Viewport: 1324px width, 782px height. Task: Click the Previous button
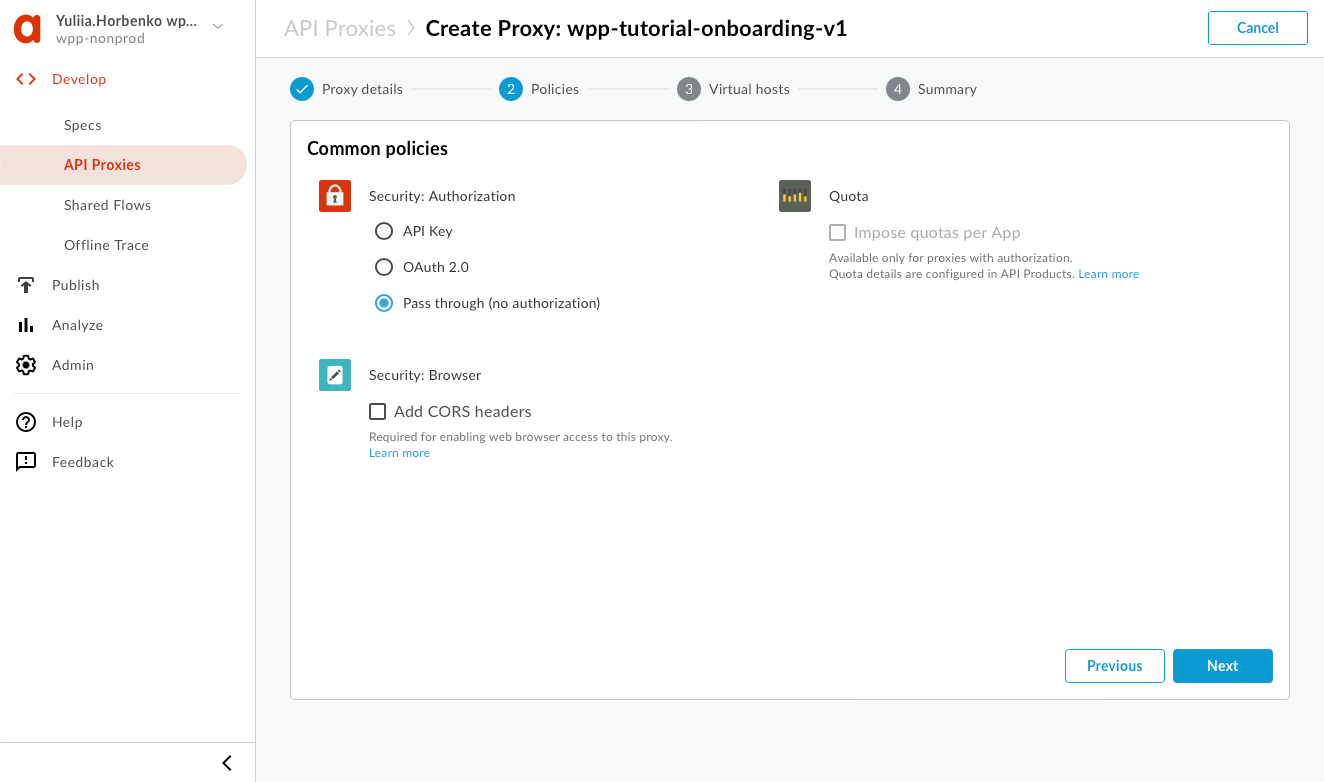pos(1114,666)
